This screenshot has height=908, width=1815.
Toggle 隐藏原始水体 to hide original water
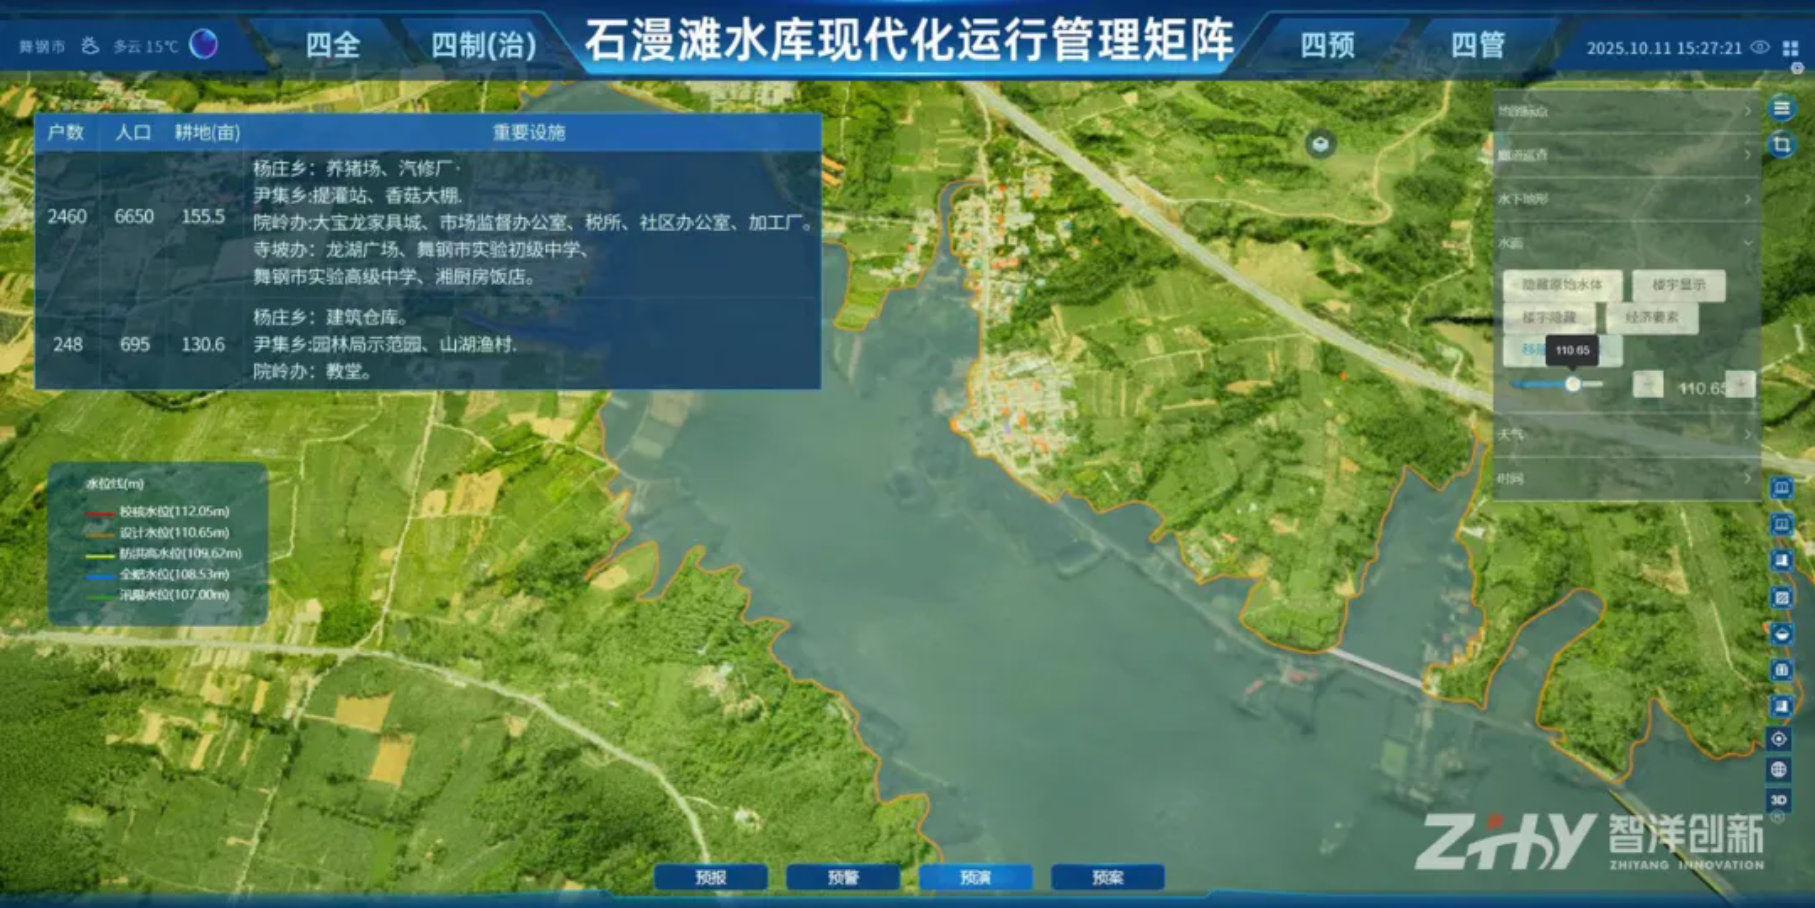click(1561, 285)
